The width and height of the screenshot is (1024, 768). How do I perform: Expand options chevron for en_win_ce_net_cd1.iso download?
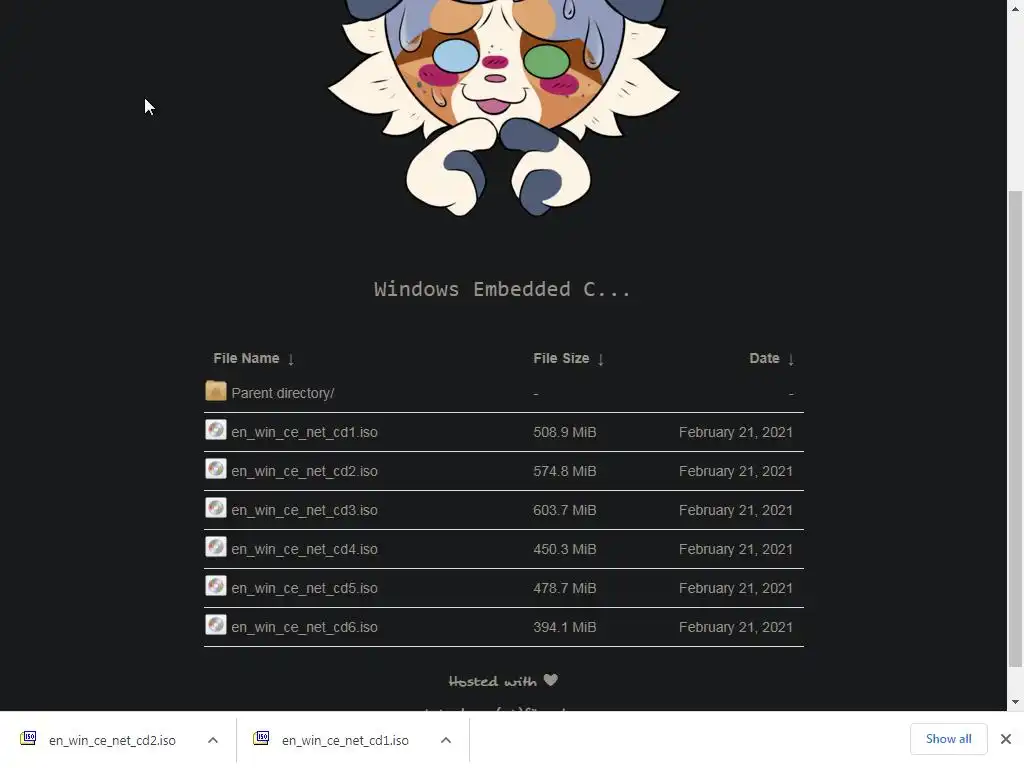point(446,740)
